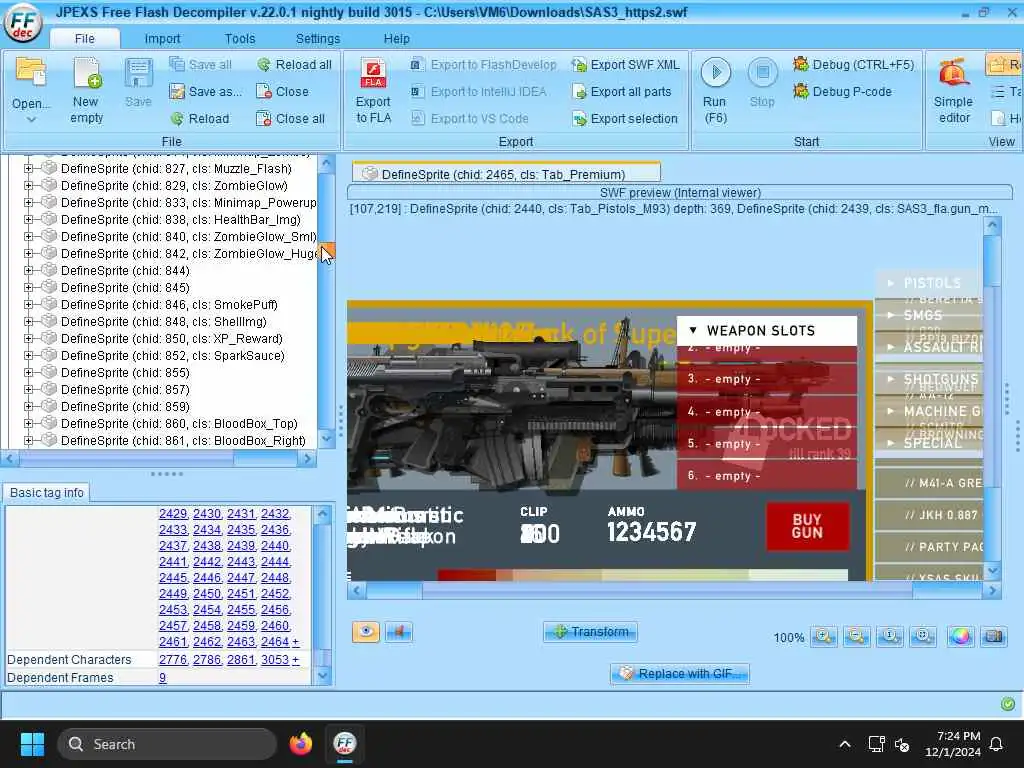Select the DefineSprite Tab_Premium preview tab

506,174
